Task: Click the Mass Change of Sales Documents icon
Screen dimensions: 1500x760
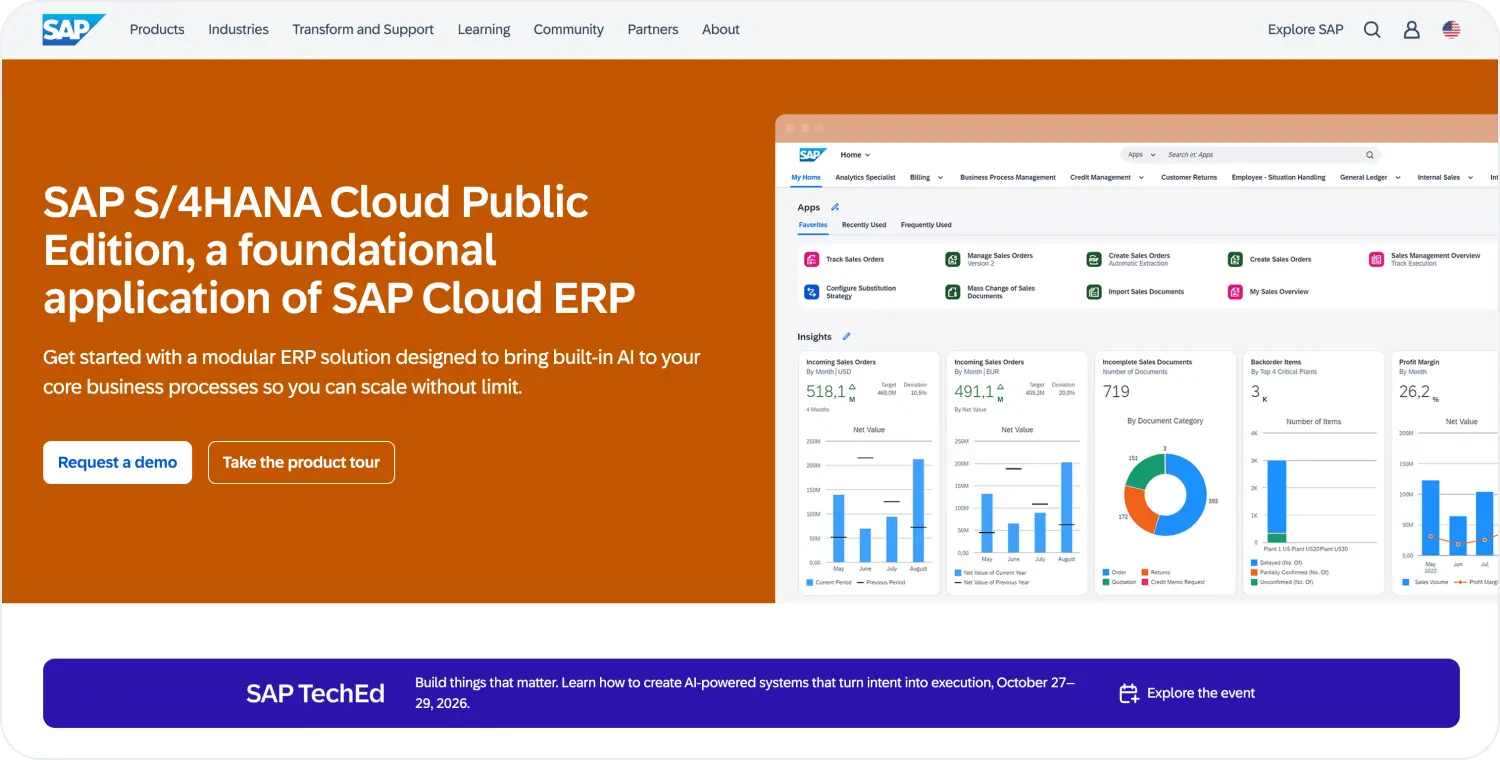Action: pos(953,292)
